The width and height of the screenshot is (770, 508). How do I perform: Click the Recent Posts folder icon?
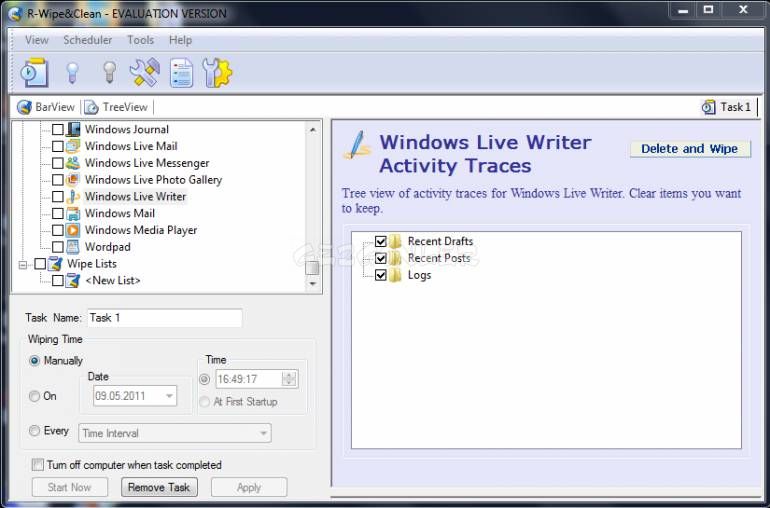395,258
